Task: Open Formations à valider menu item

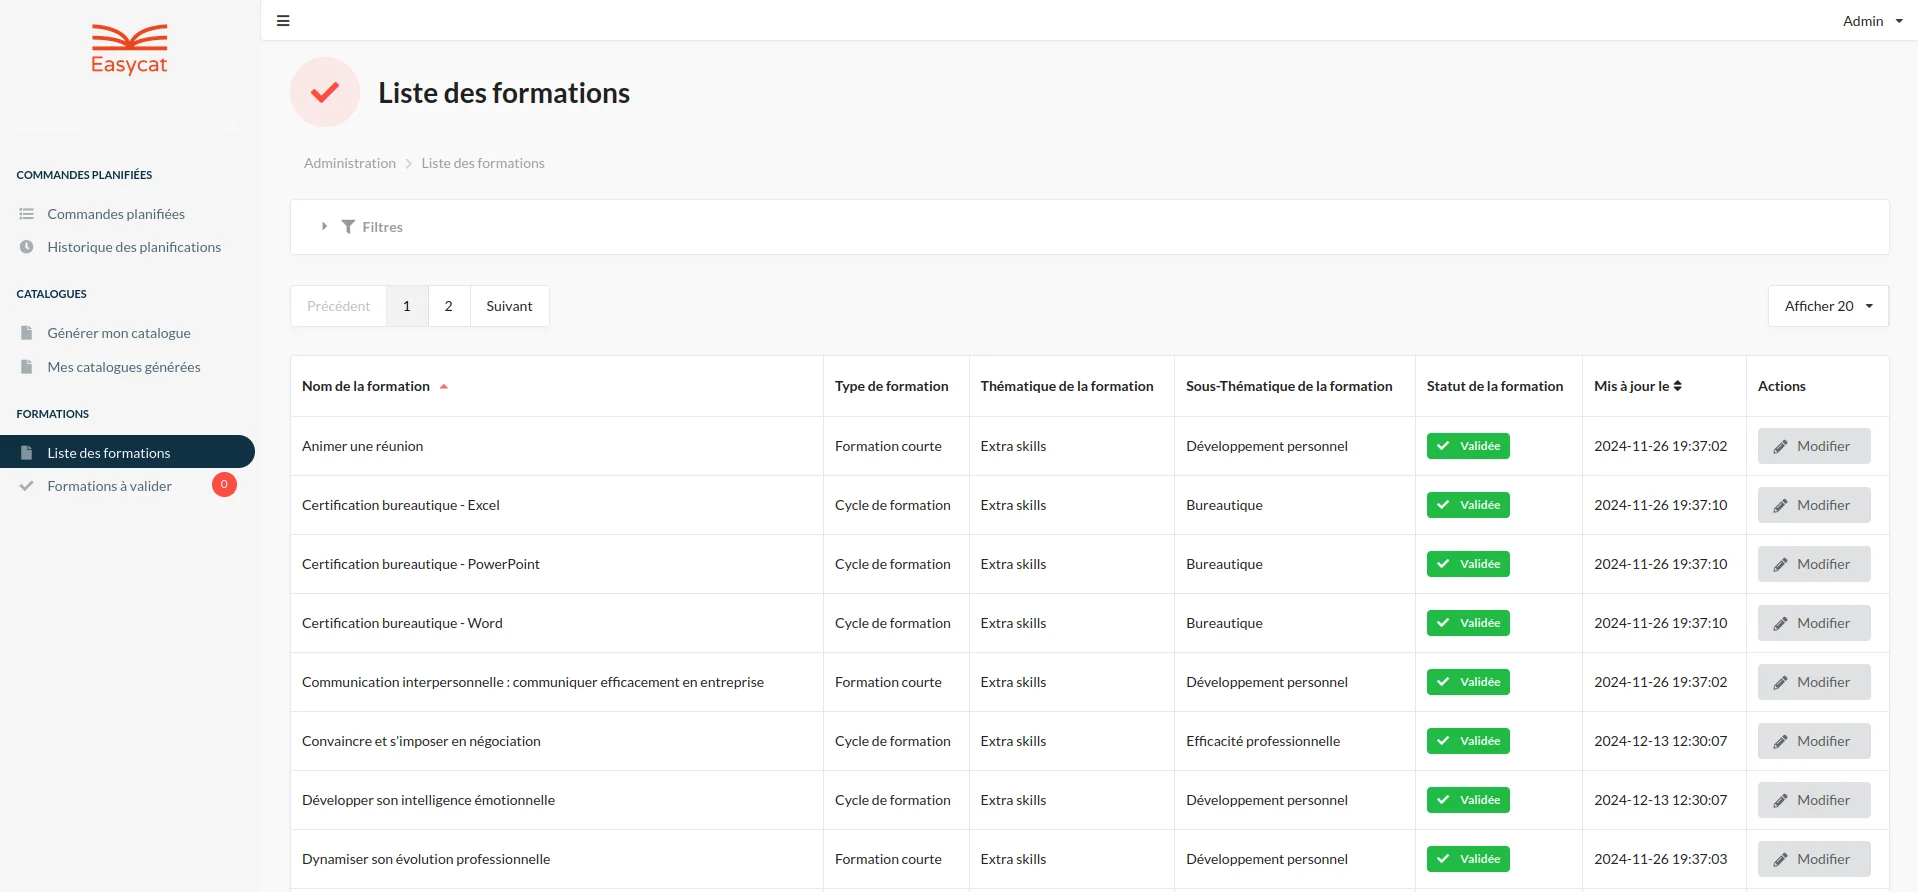Action: pos(110,486)
